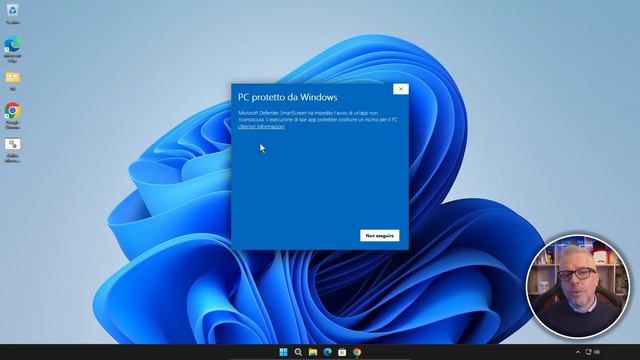Image resolution: width=640 pixels, height=360 pixels.
Task: Open taskbar Search
Action: pos(298,352)
